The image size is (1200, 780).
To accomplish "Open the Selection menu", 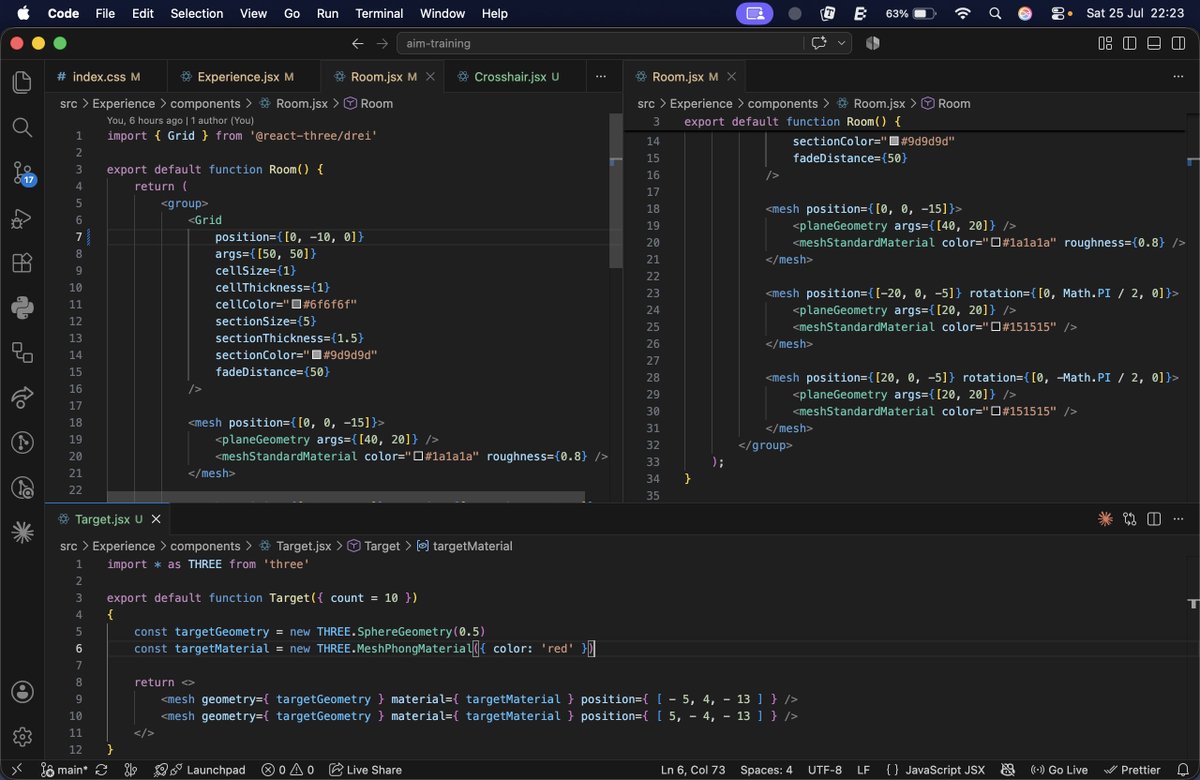I will tap(197, 13).
